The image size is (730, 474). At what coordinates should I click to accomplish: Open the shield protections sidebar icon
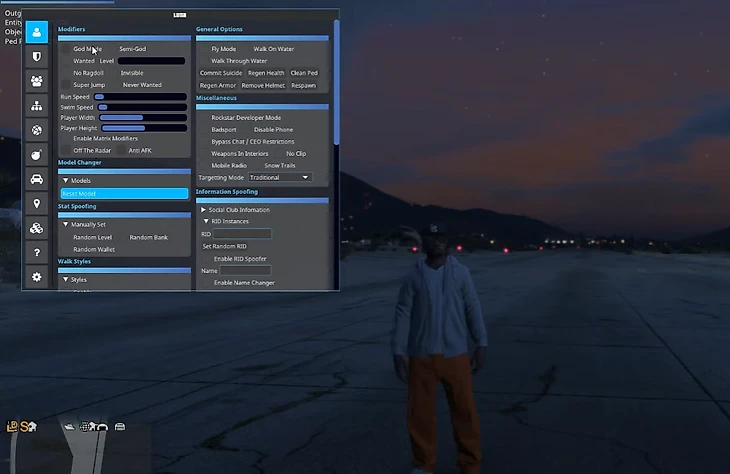[x=37, y=57]
